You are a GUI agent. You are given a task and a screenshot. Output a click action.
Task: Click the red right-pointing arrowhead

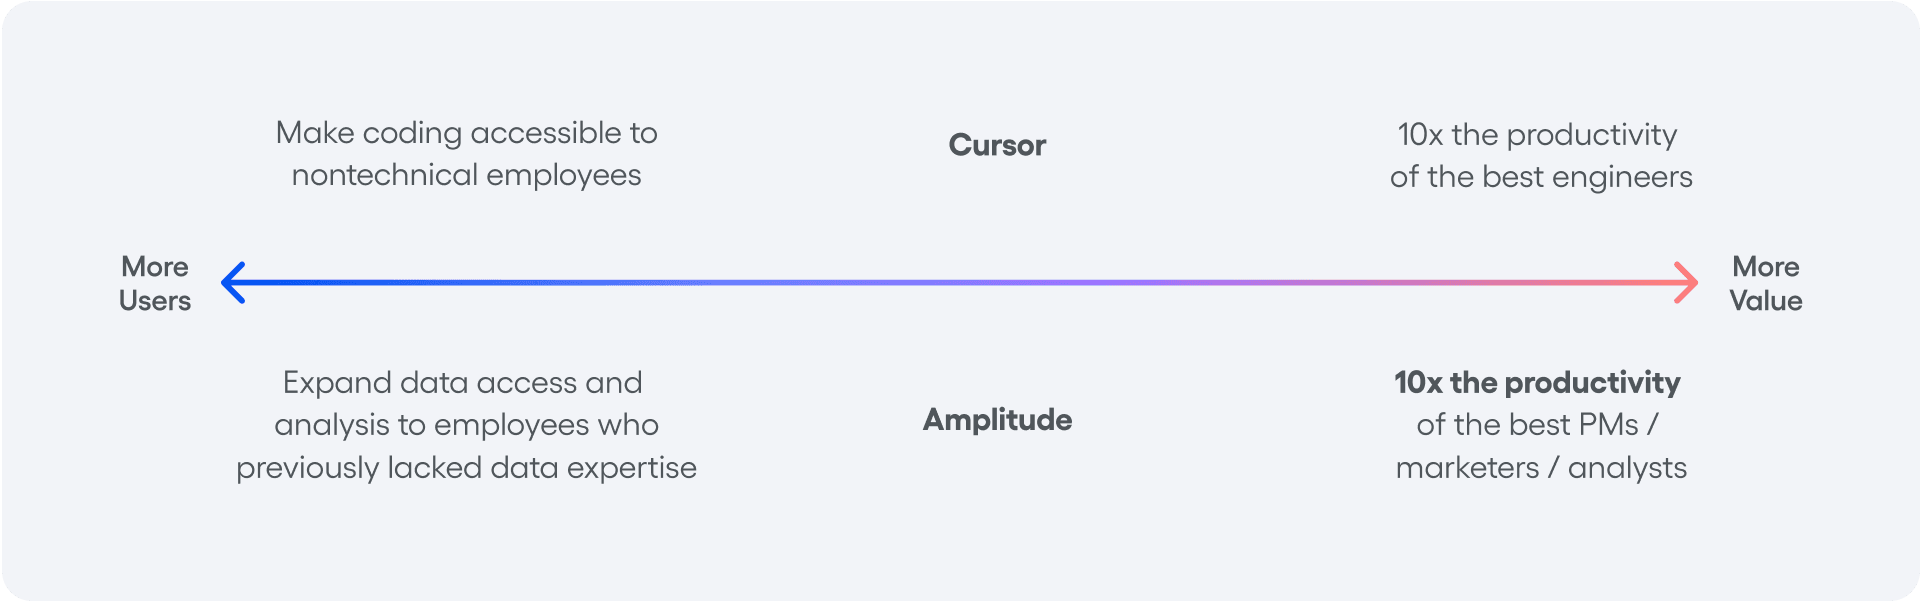click(x=1688, y=283)
